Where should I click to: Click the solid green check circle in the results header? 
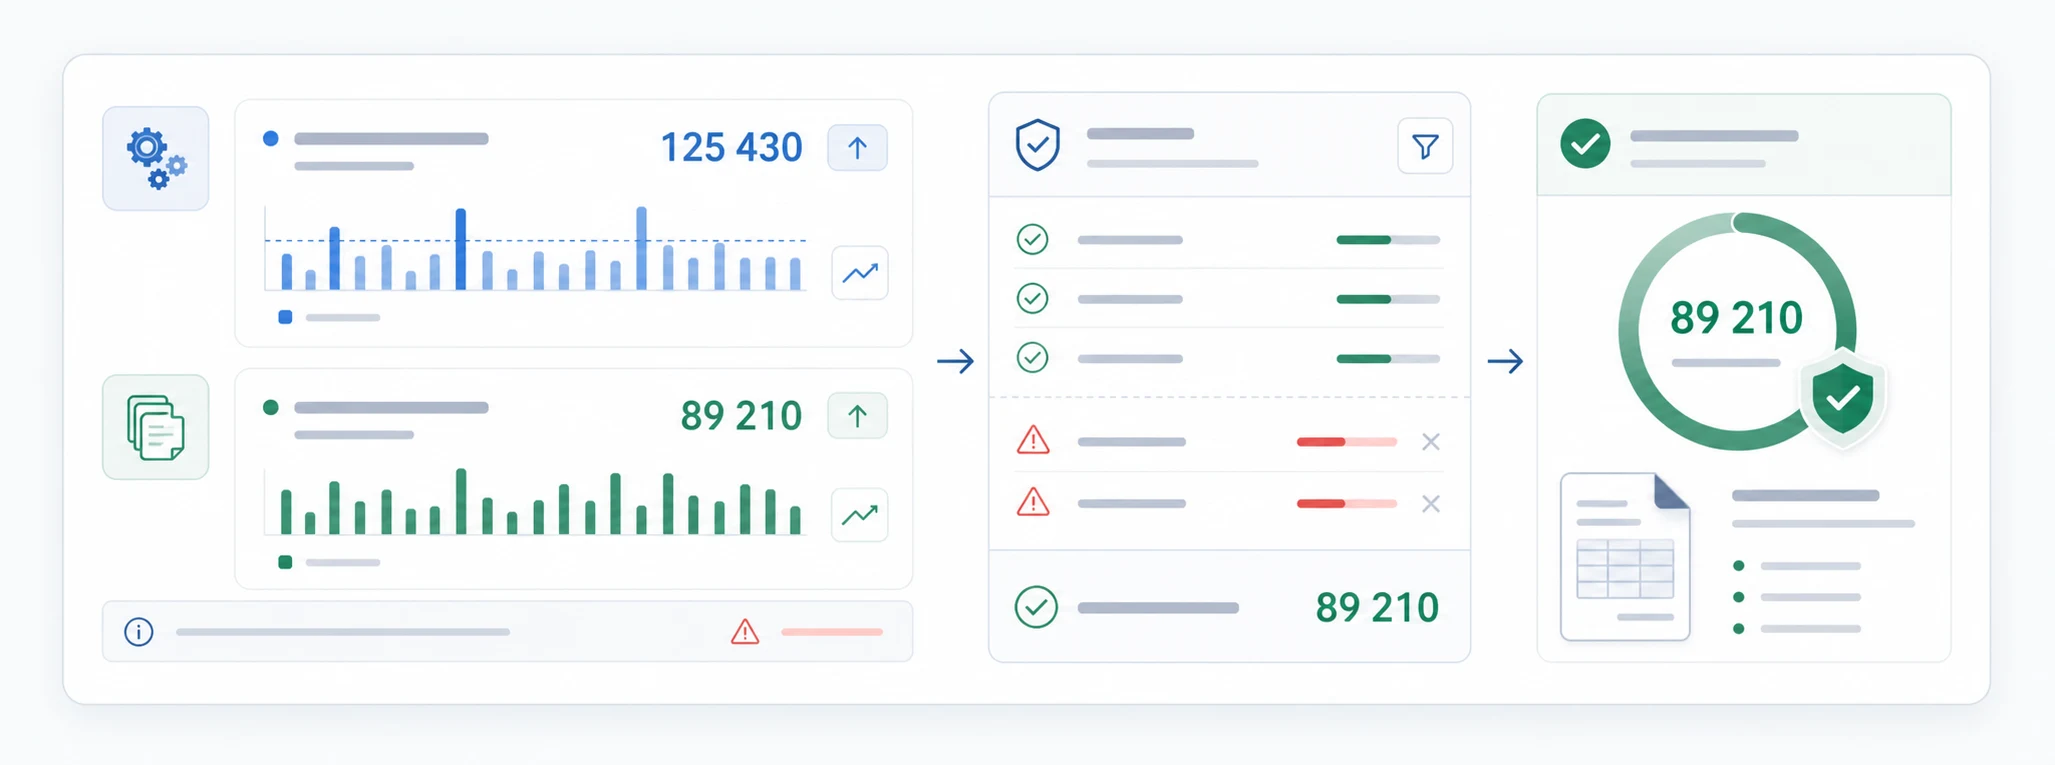(x=1585, y=144)
